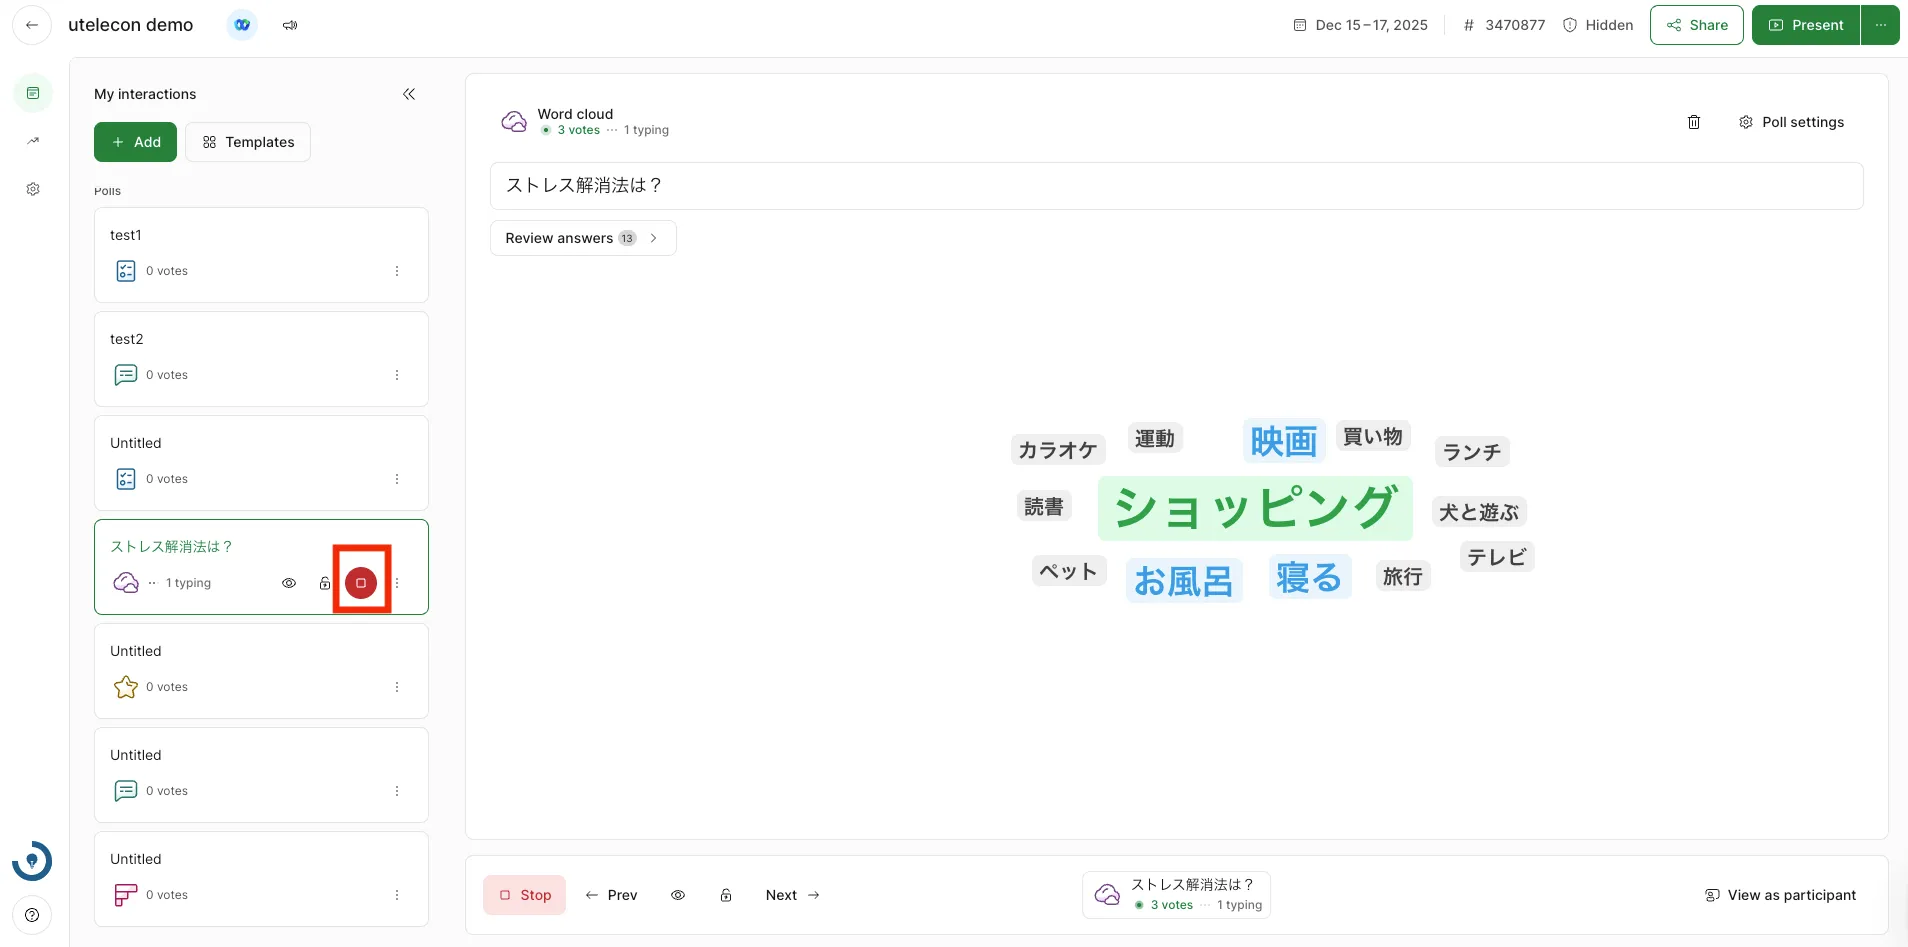Image resolution: width=1908 pixels, height=947 pixels.
Task: Open the settings gear in left sidebar
Action: pos(33,189)
